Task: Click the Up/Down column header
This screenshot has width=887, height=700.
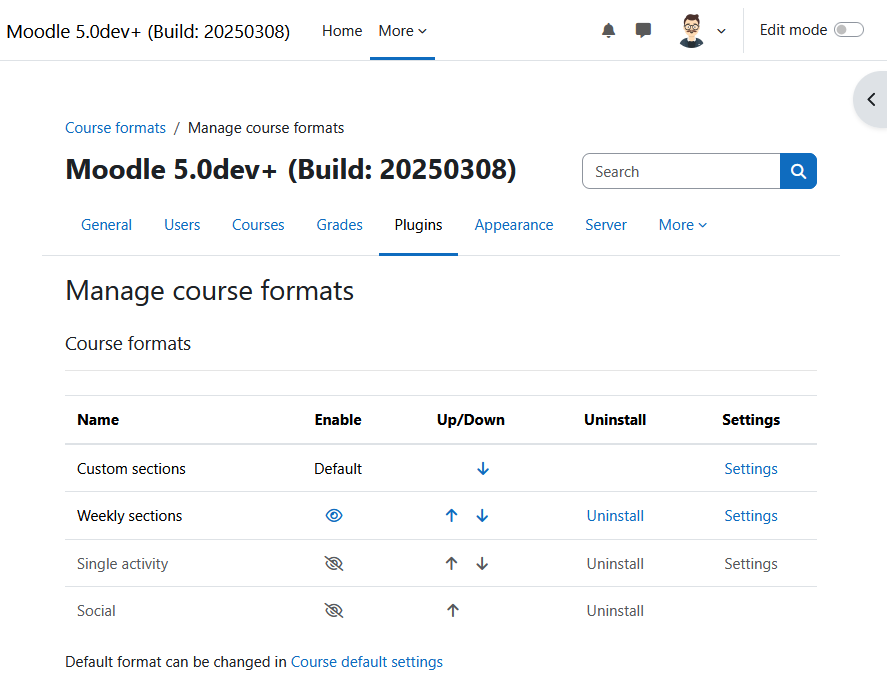Action: 471,420
